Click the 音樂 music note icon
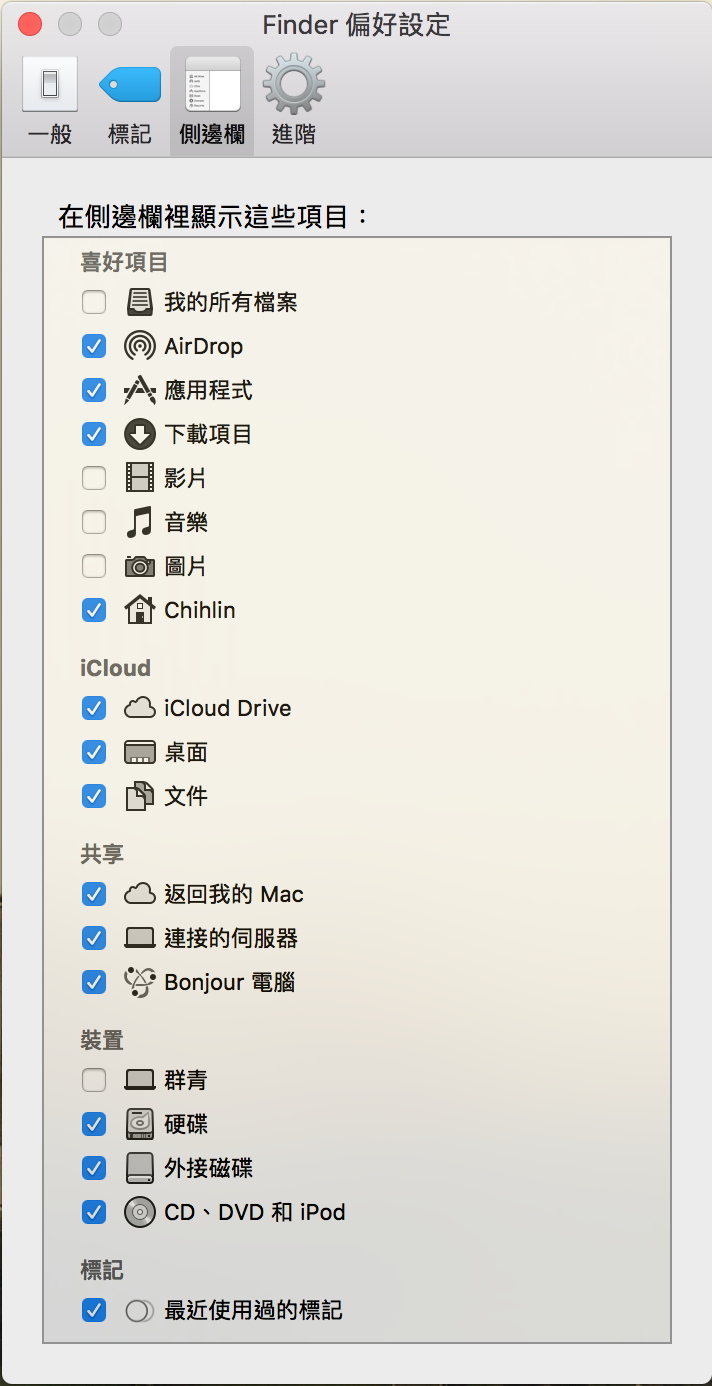 [140, 522]
